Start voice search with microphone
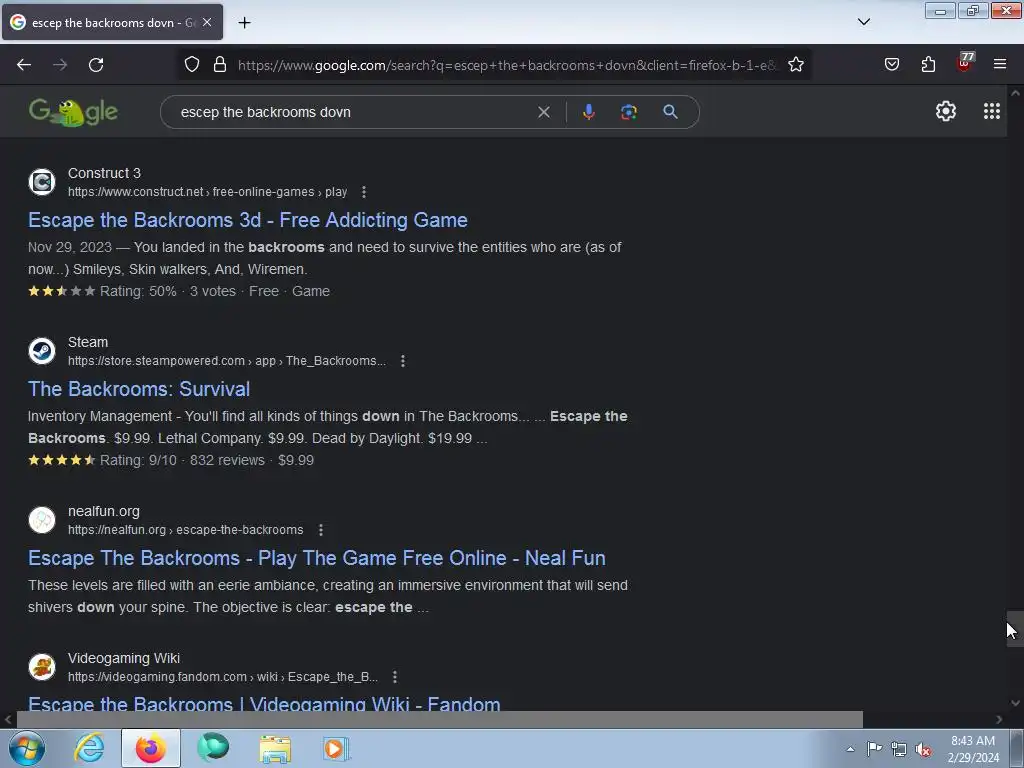Image resolution: width=1024 pixels, height=768 pixels. pyautogui.click(x=588, y=112)
